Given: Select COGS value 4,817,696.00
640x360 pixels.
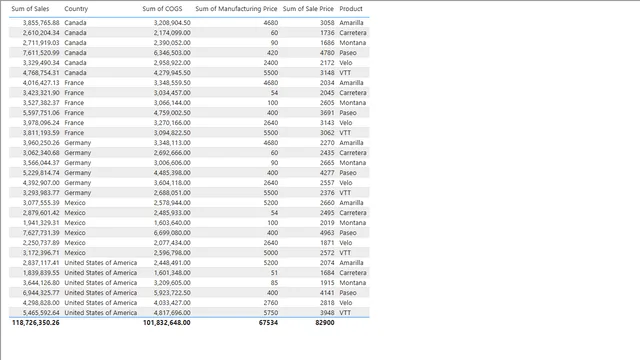Looking at the screenshot, I should pos(172,313).
